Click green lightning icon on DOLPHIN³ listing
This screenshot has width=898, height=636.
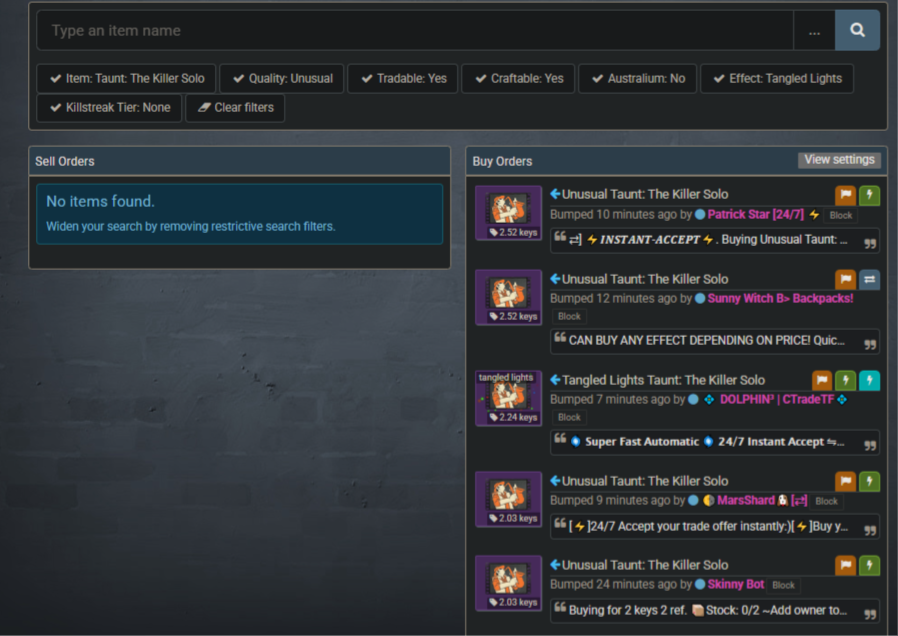[x=845, y=380]
